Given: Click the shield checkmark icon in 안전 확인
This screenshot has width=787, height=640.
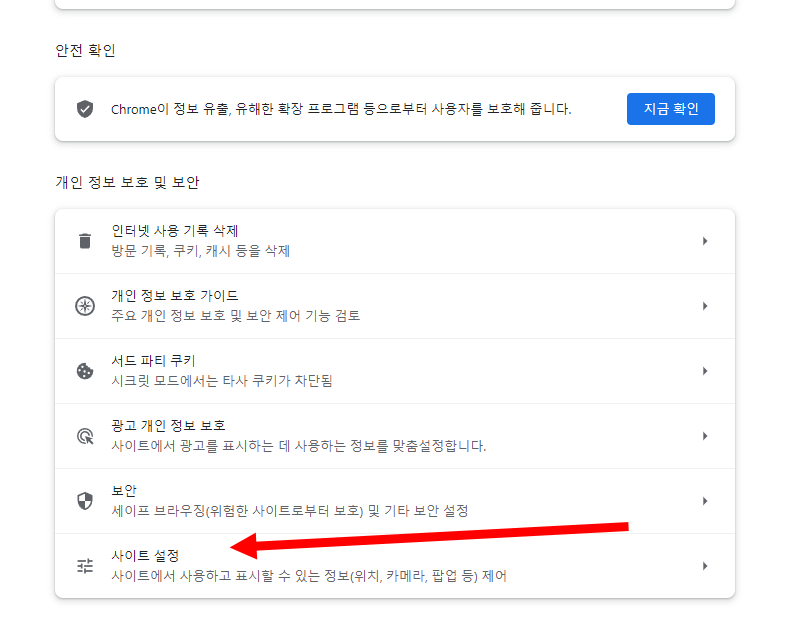Looking at the screenshot, I should point(85,109).
